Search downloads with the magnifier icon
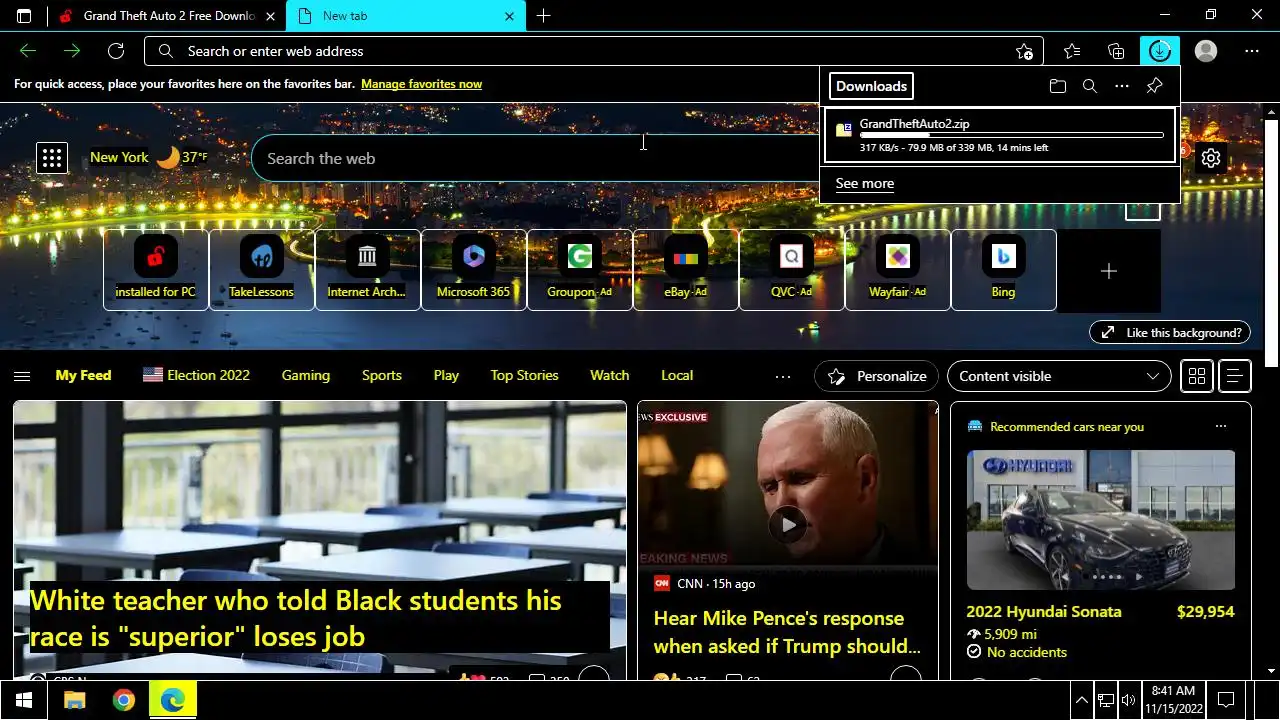Image resolution: width=1280 pixels, height=720 pixels. [x=1090, y=86]
